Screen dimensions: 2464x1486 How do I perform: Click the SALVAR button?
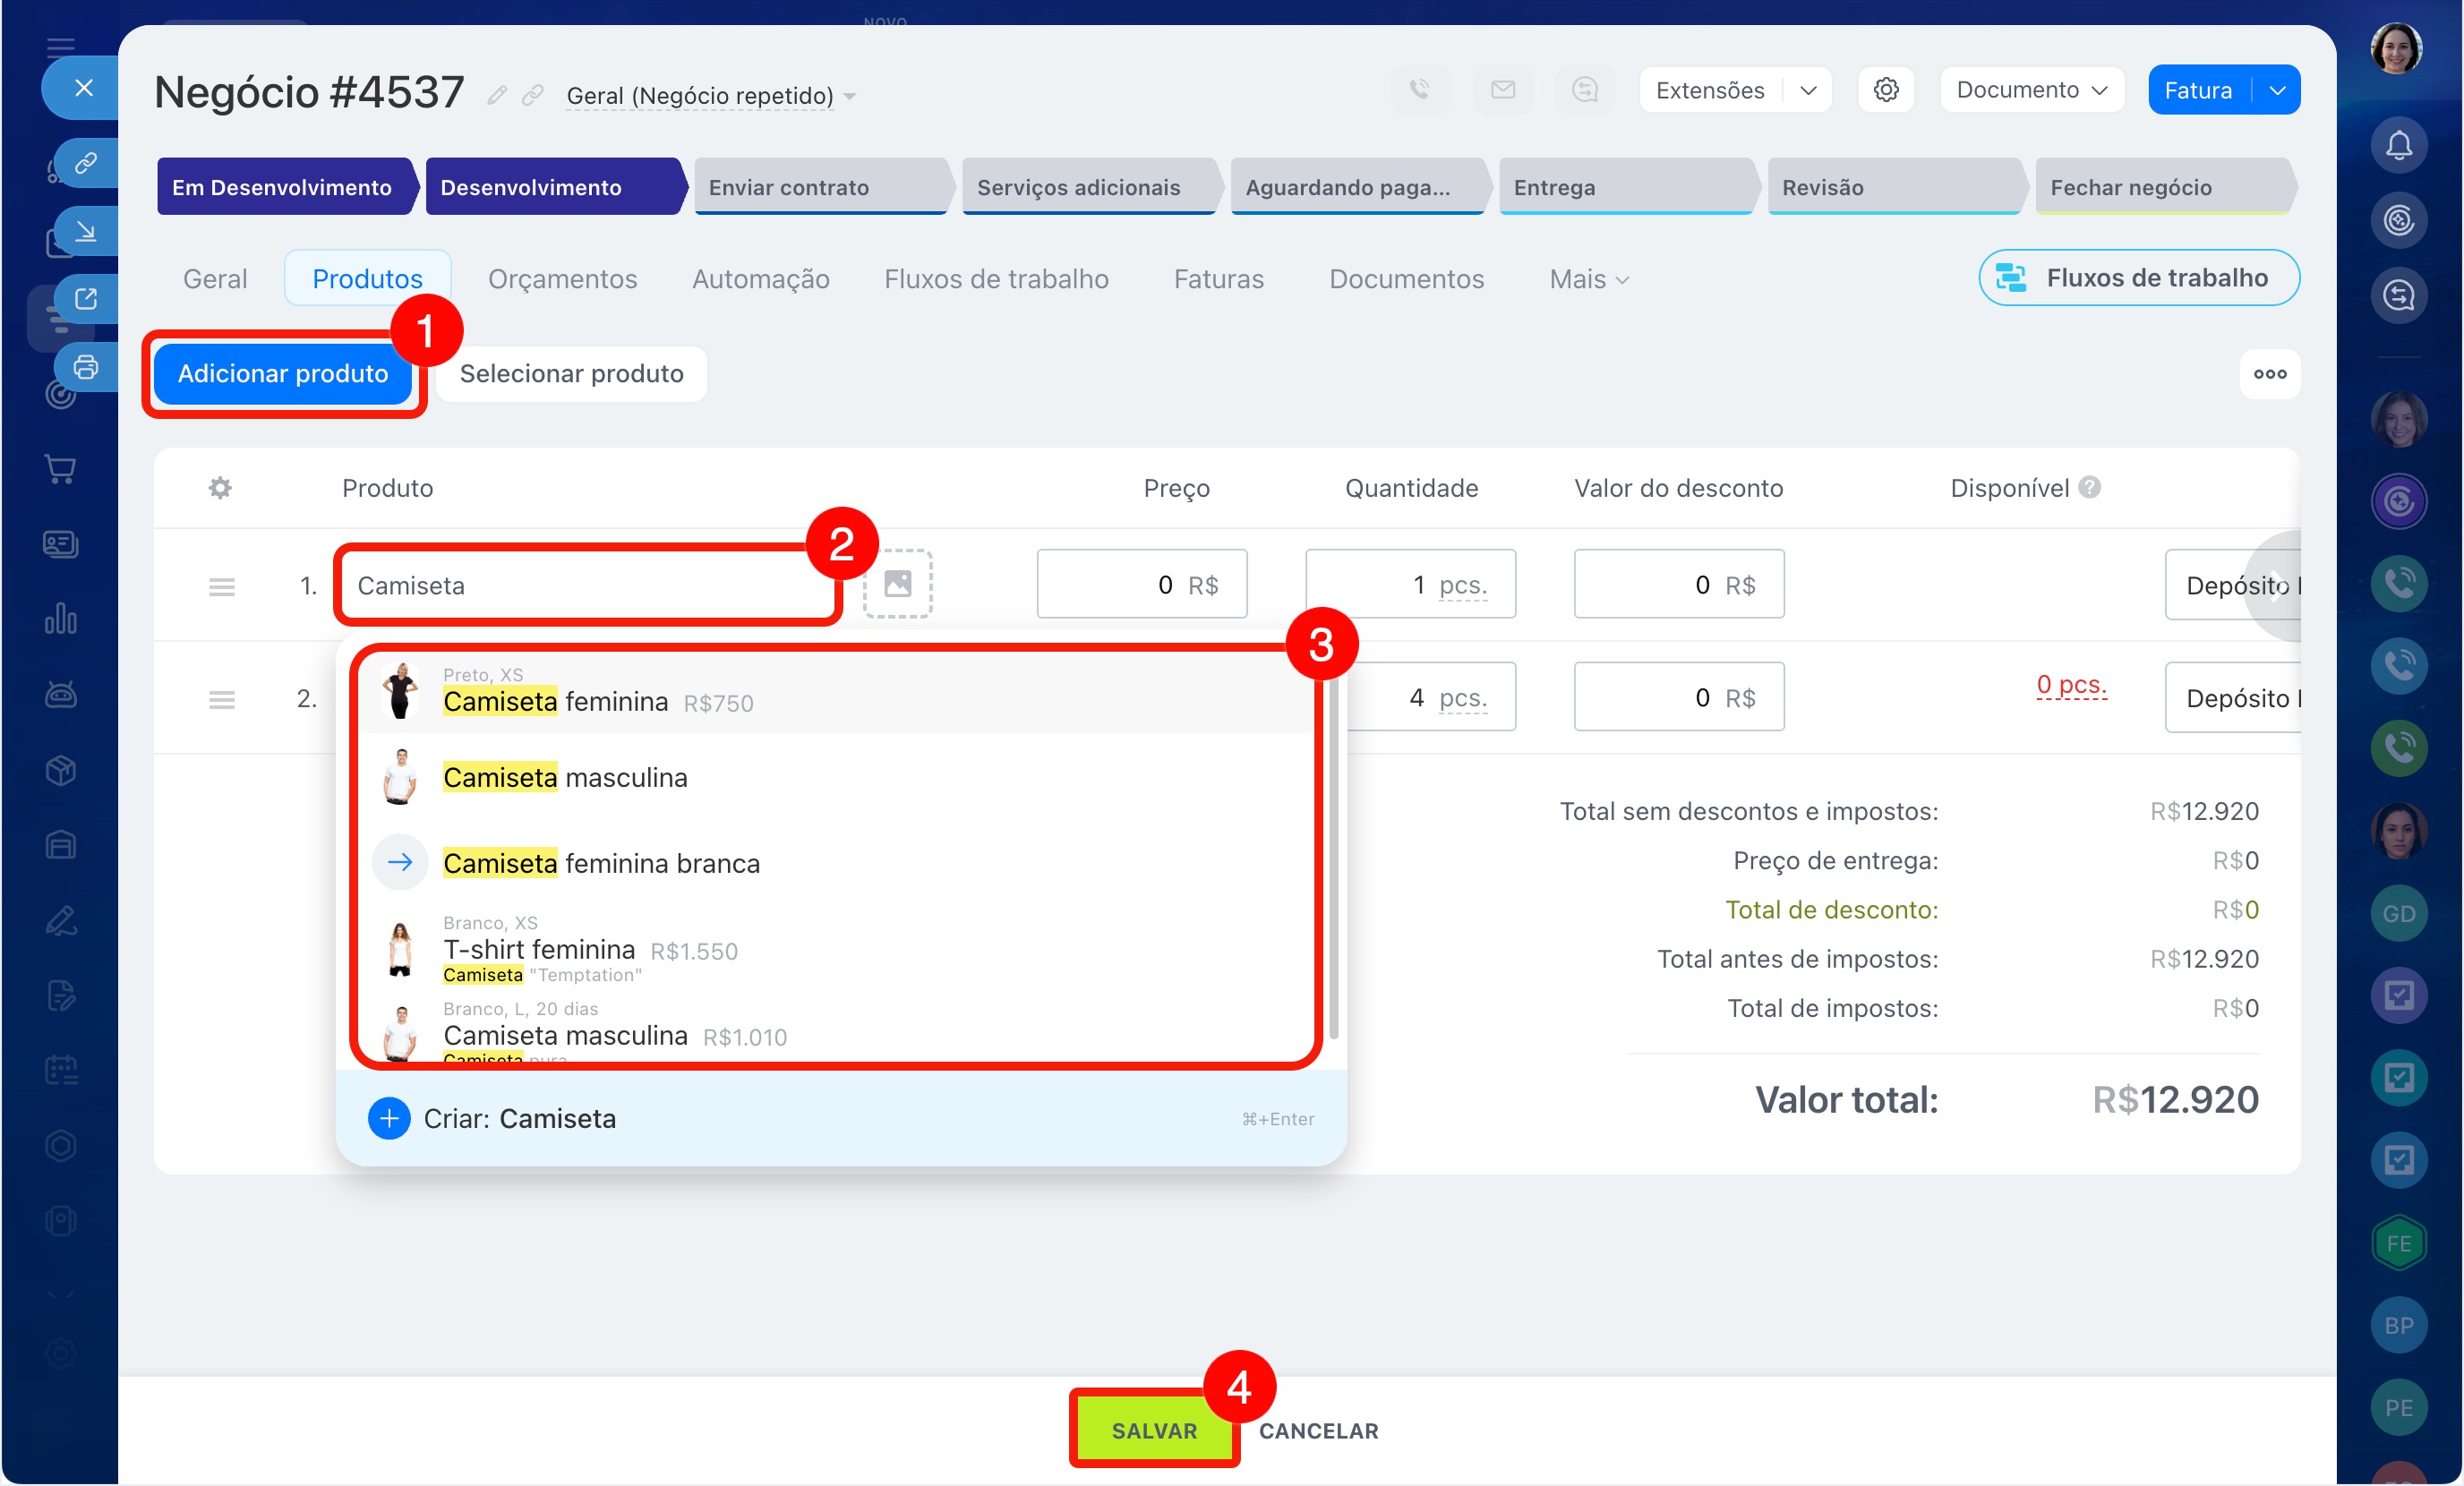pyautogui.click(x=1153, y=1430)
